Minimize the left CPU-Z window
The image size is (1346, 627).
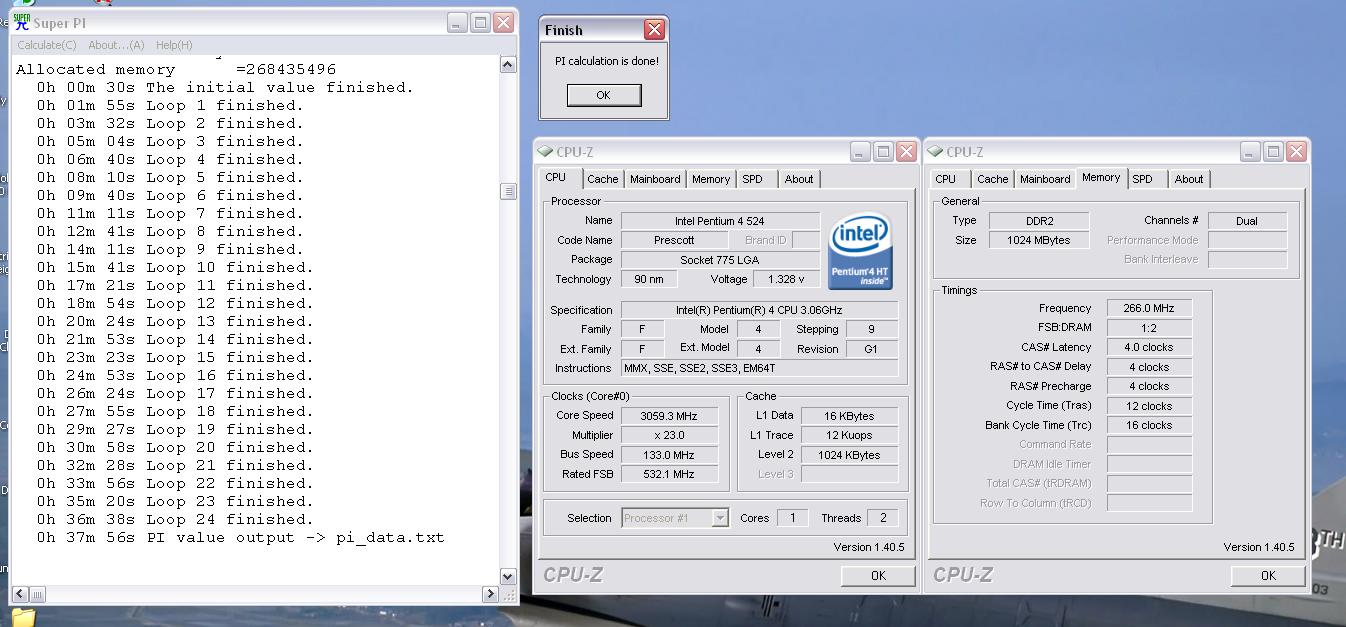pos(861,152)
